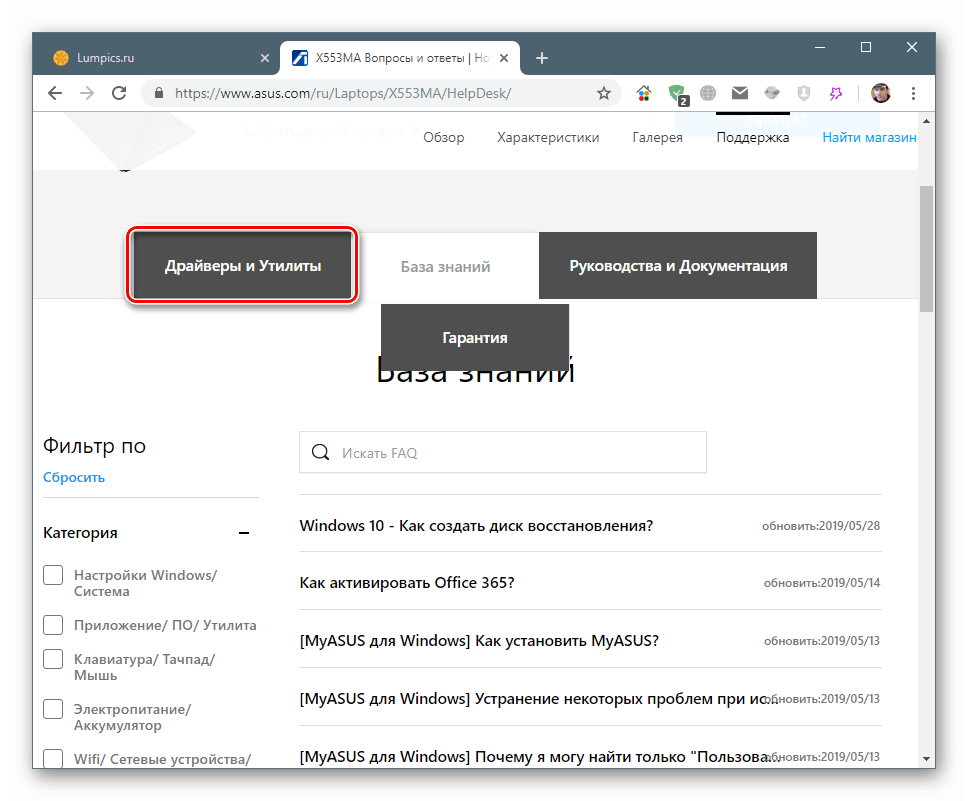Click the vertical scrollbar thumb
Screen dimensions: 968x801
pyautogui.click(x=926, y=248)
